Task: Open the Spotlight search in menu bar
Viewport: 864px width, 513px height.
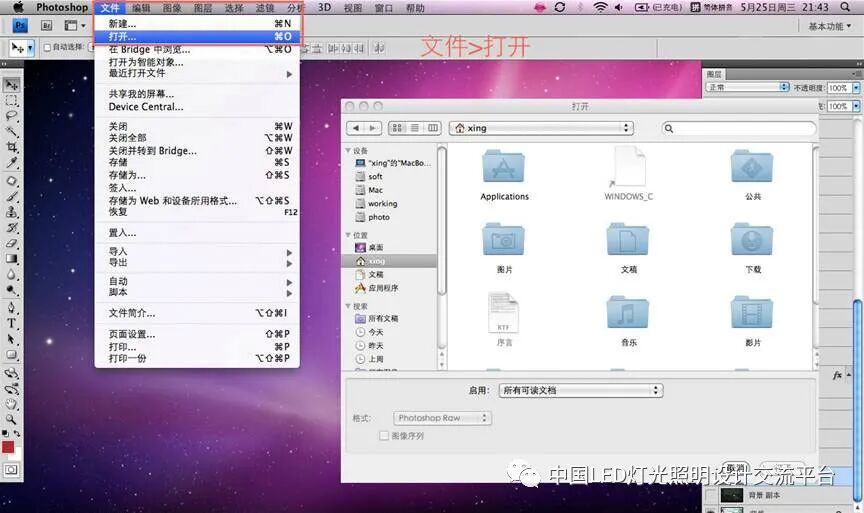Action: 845,7
